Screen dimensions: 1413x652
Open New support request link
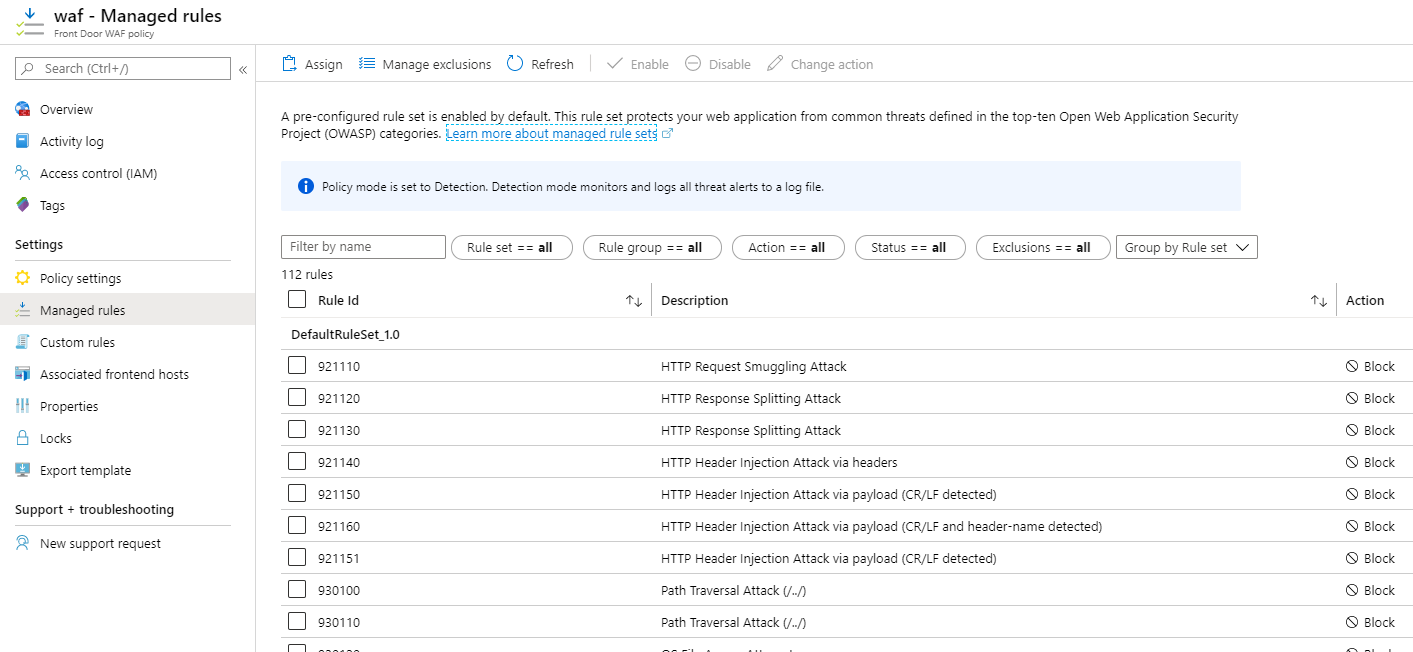pos(100,544)
